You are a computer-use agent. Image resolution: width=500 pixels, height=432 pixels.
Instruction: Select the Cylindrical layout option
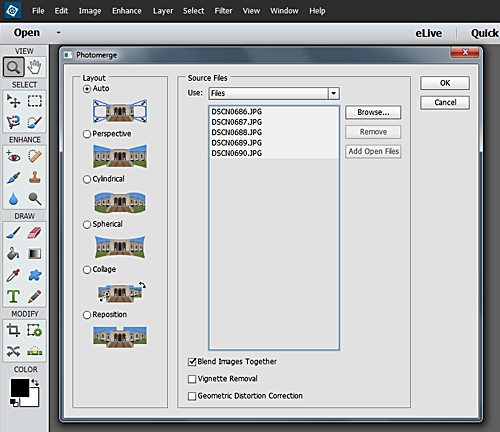(87, 179)
